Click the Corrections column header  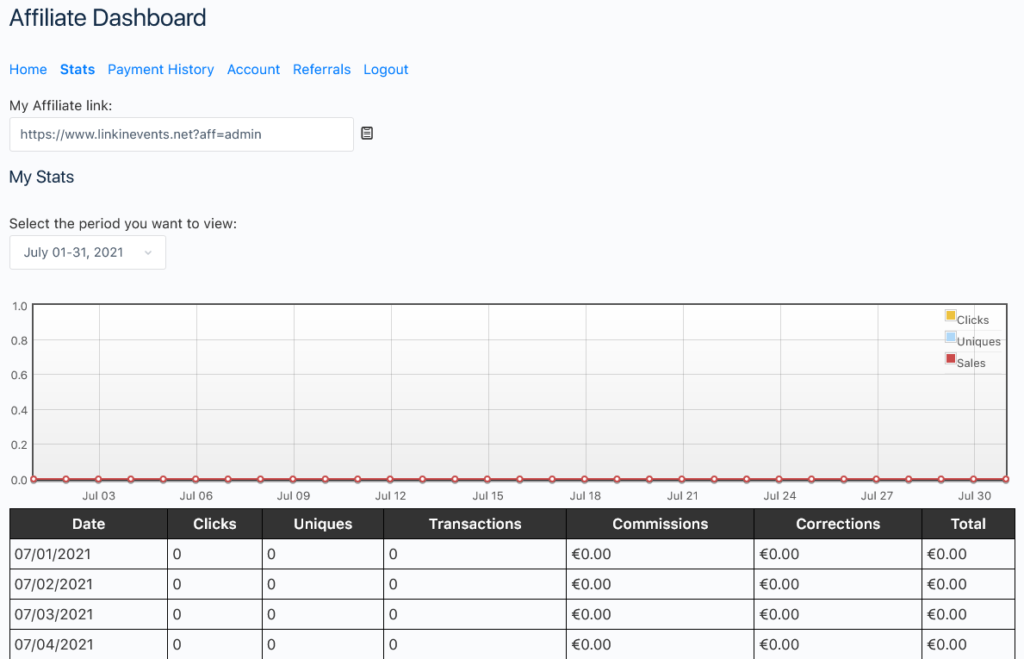point(838,524)
